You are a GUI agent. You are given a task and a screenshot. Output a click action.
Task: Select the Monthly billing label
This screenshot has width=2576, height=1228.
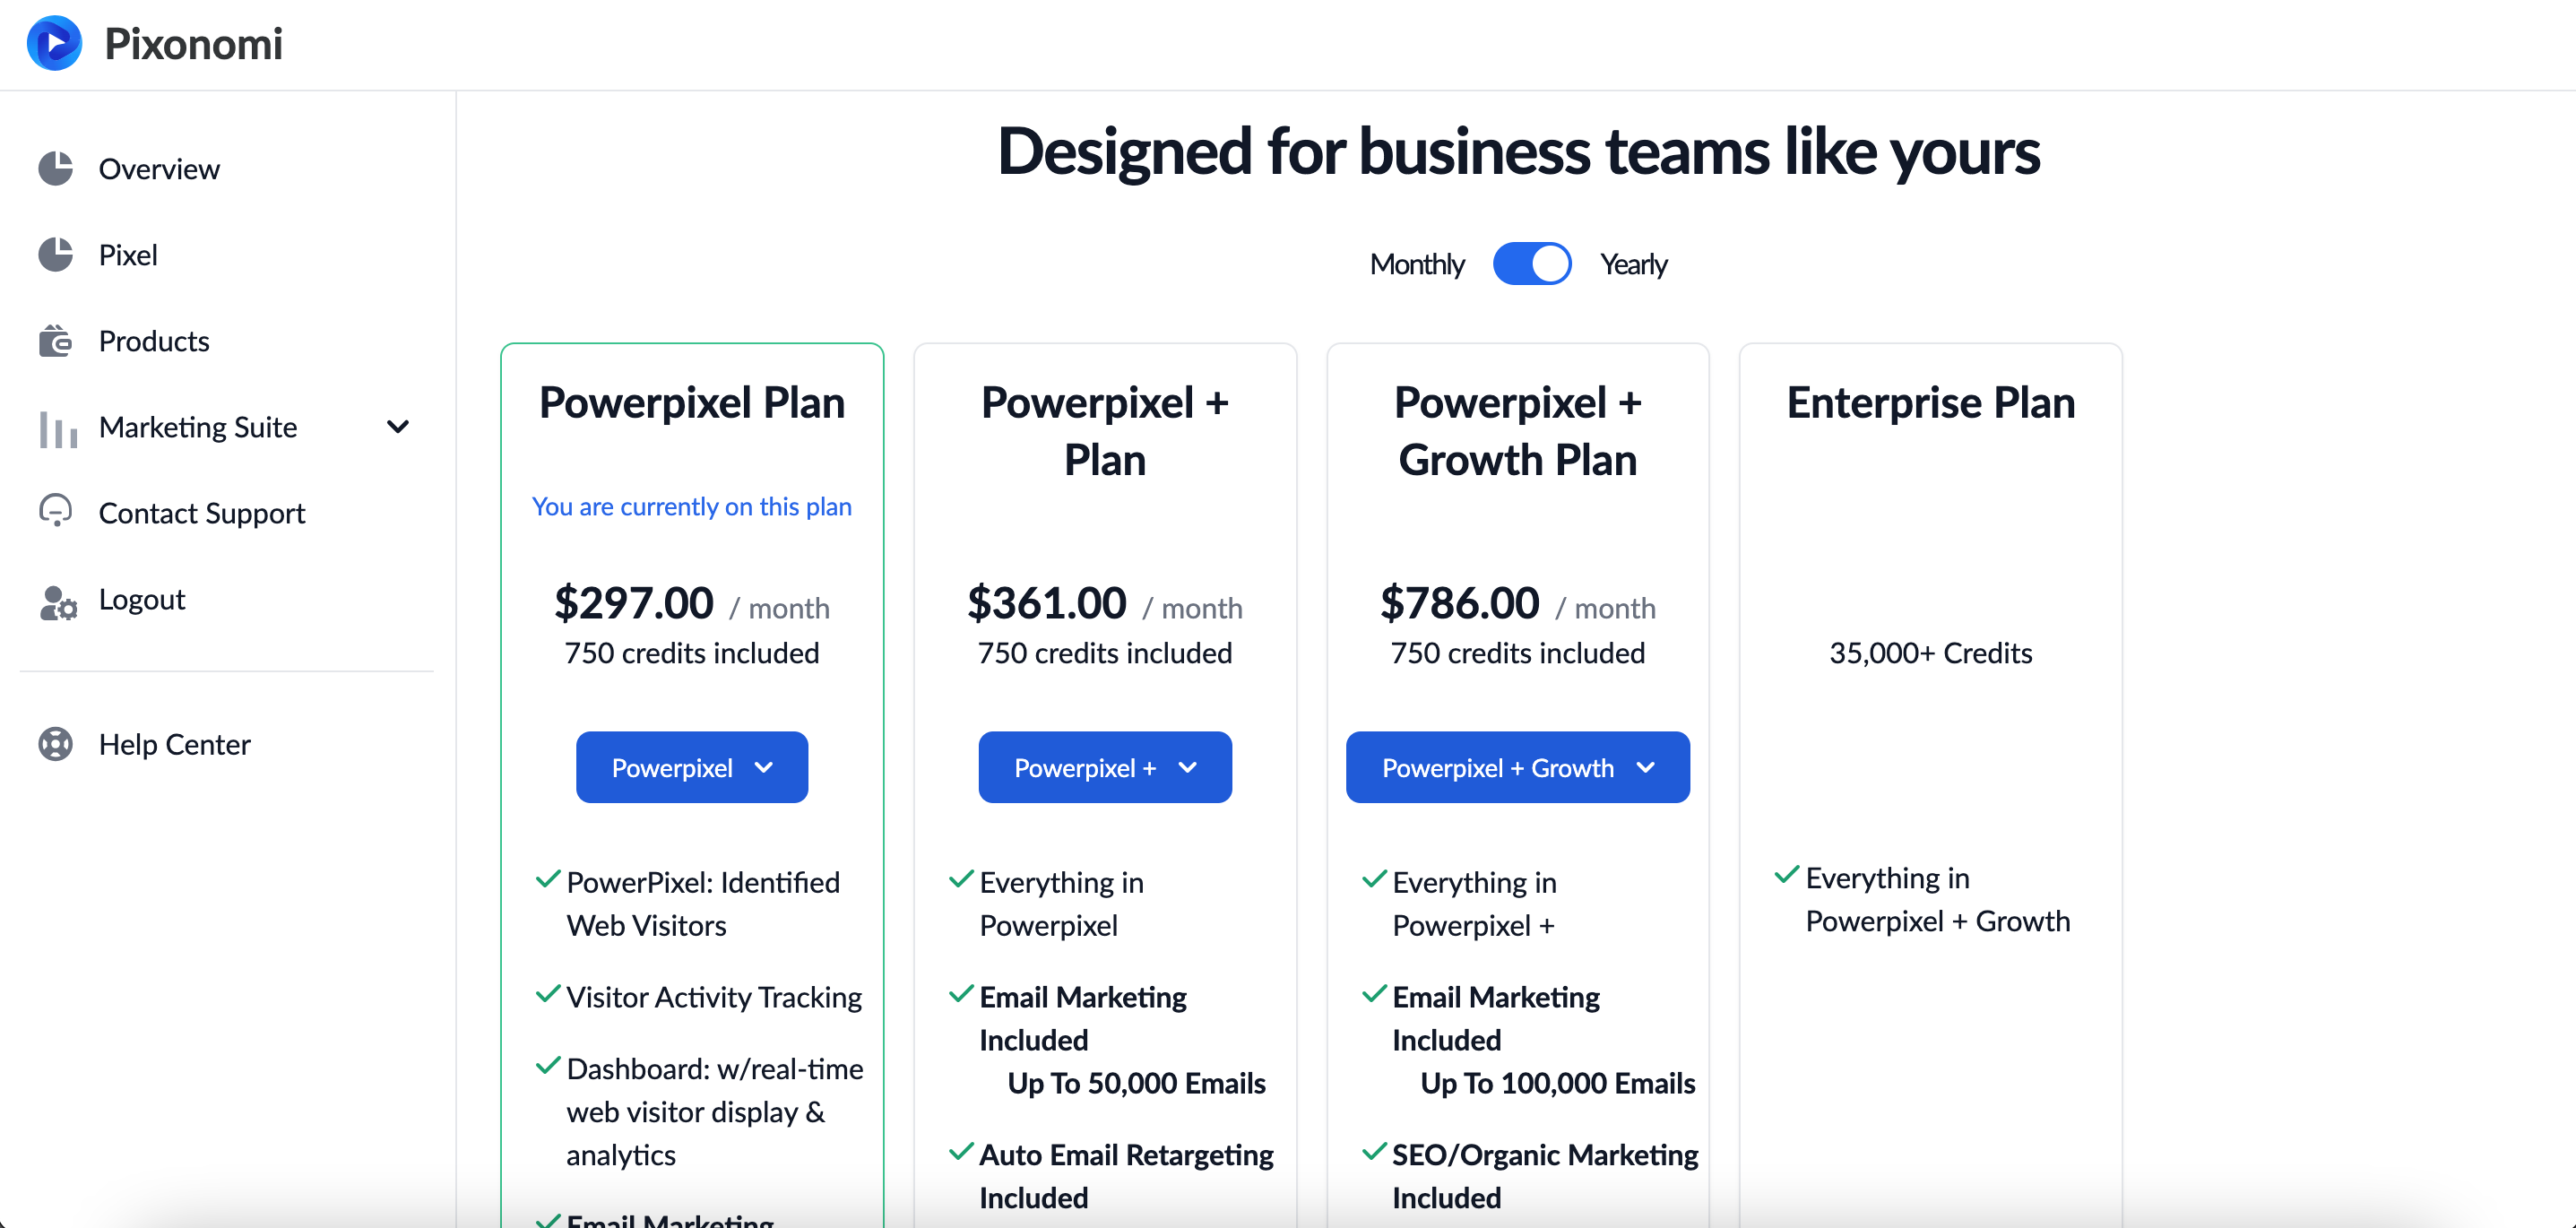[x=1416, y=264]
